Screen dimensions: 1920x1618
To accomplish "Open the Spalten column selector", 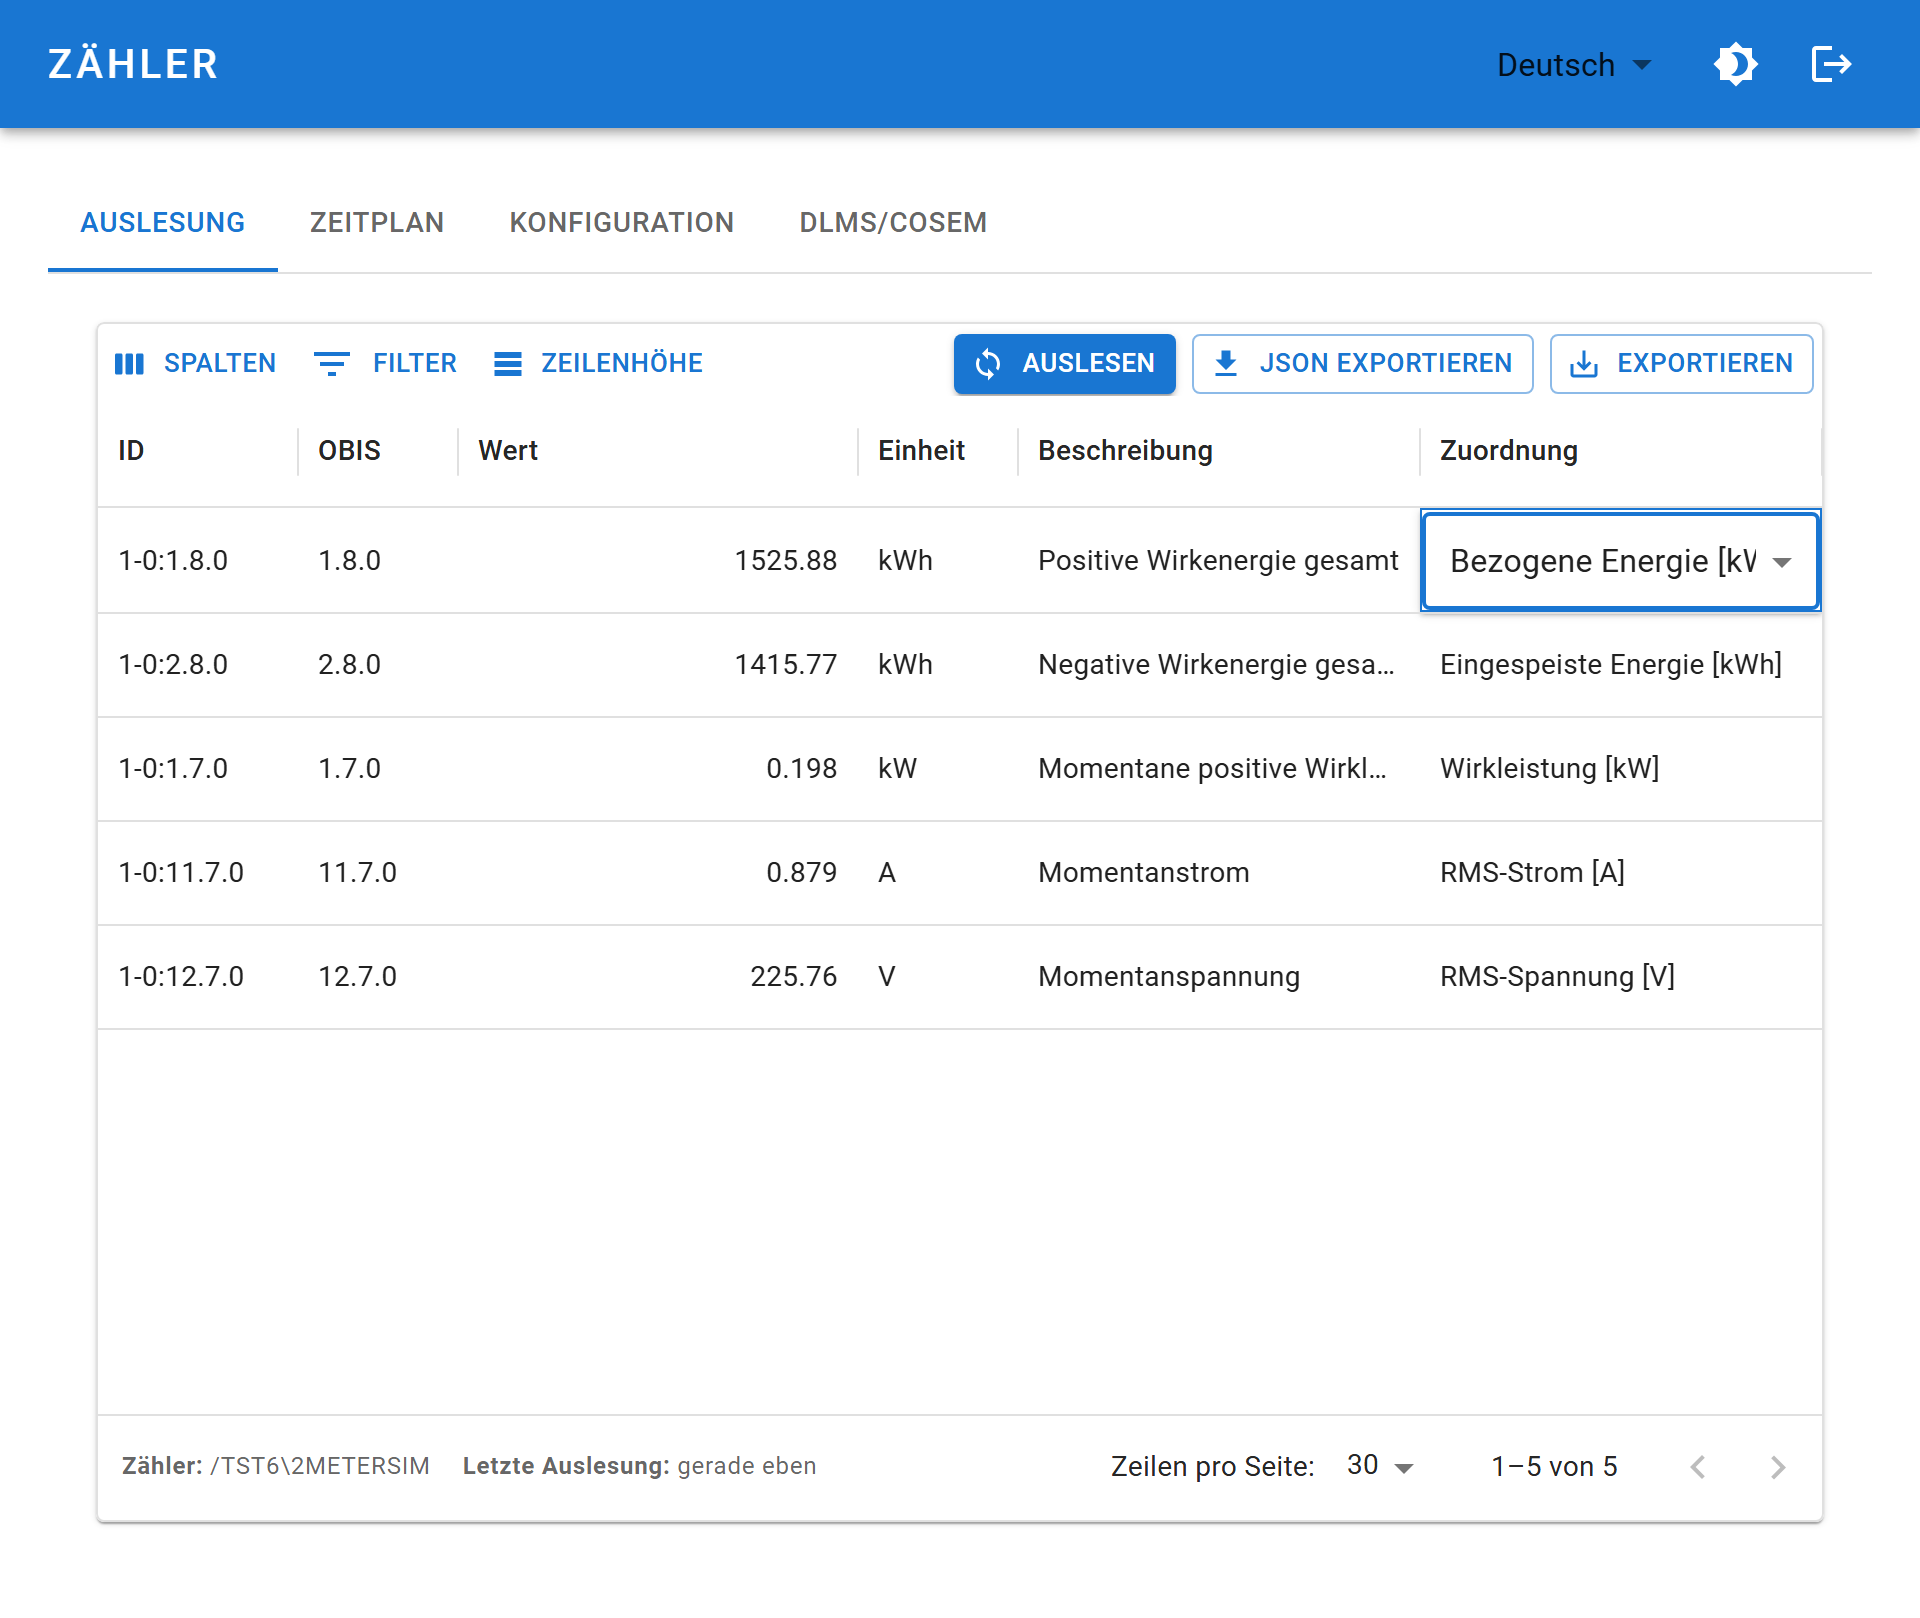I will [196, 363].
